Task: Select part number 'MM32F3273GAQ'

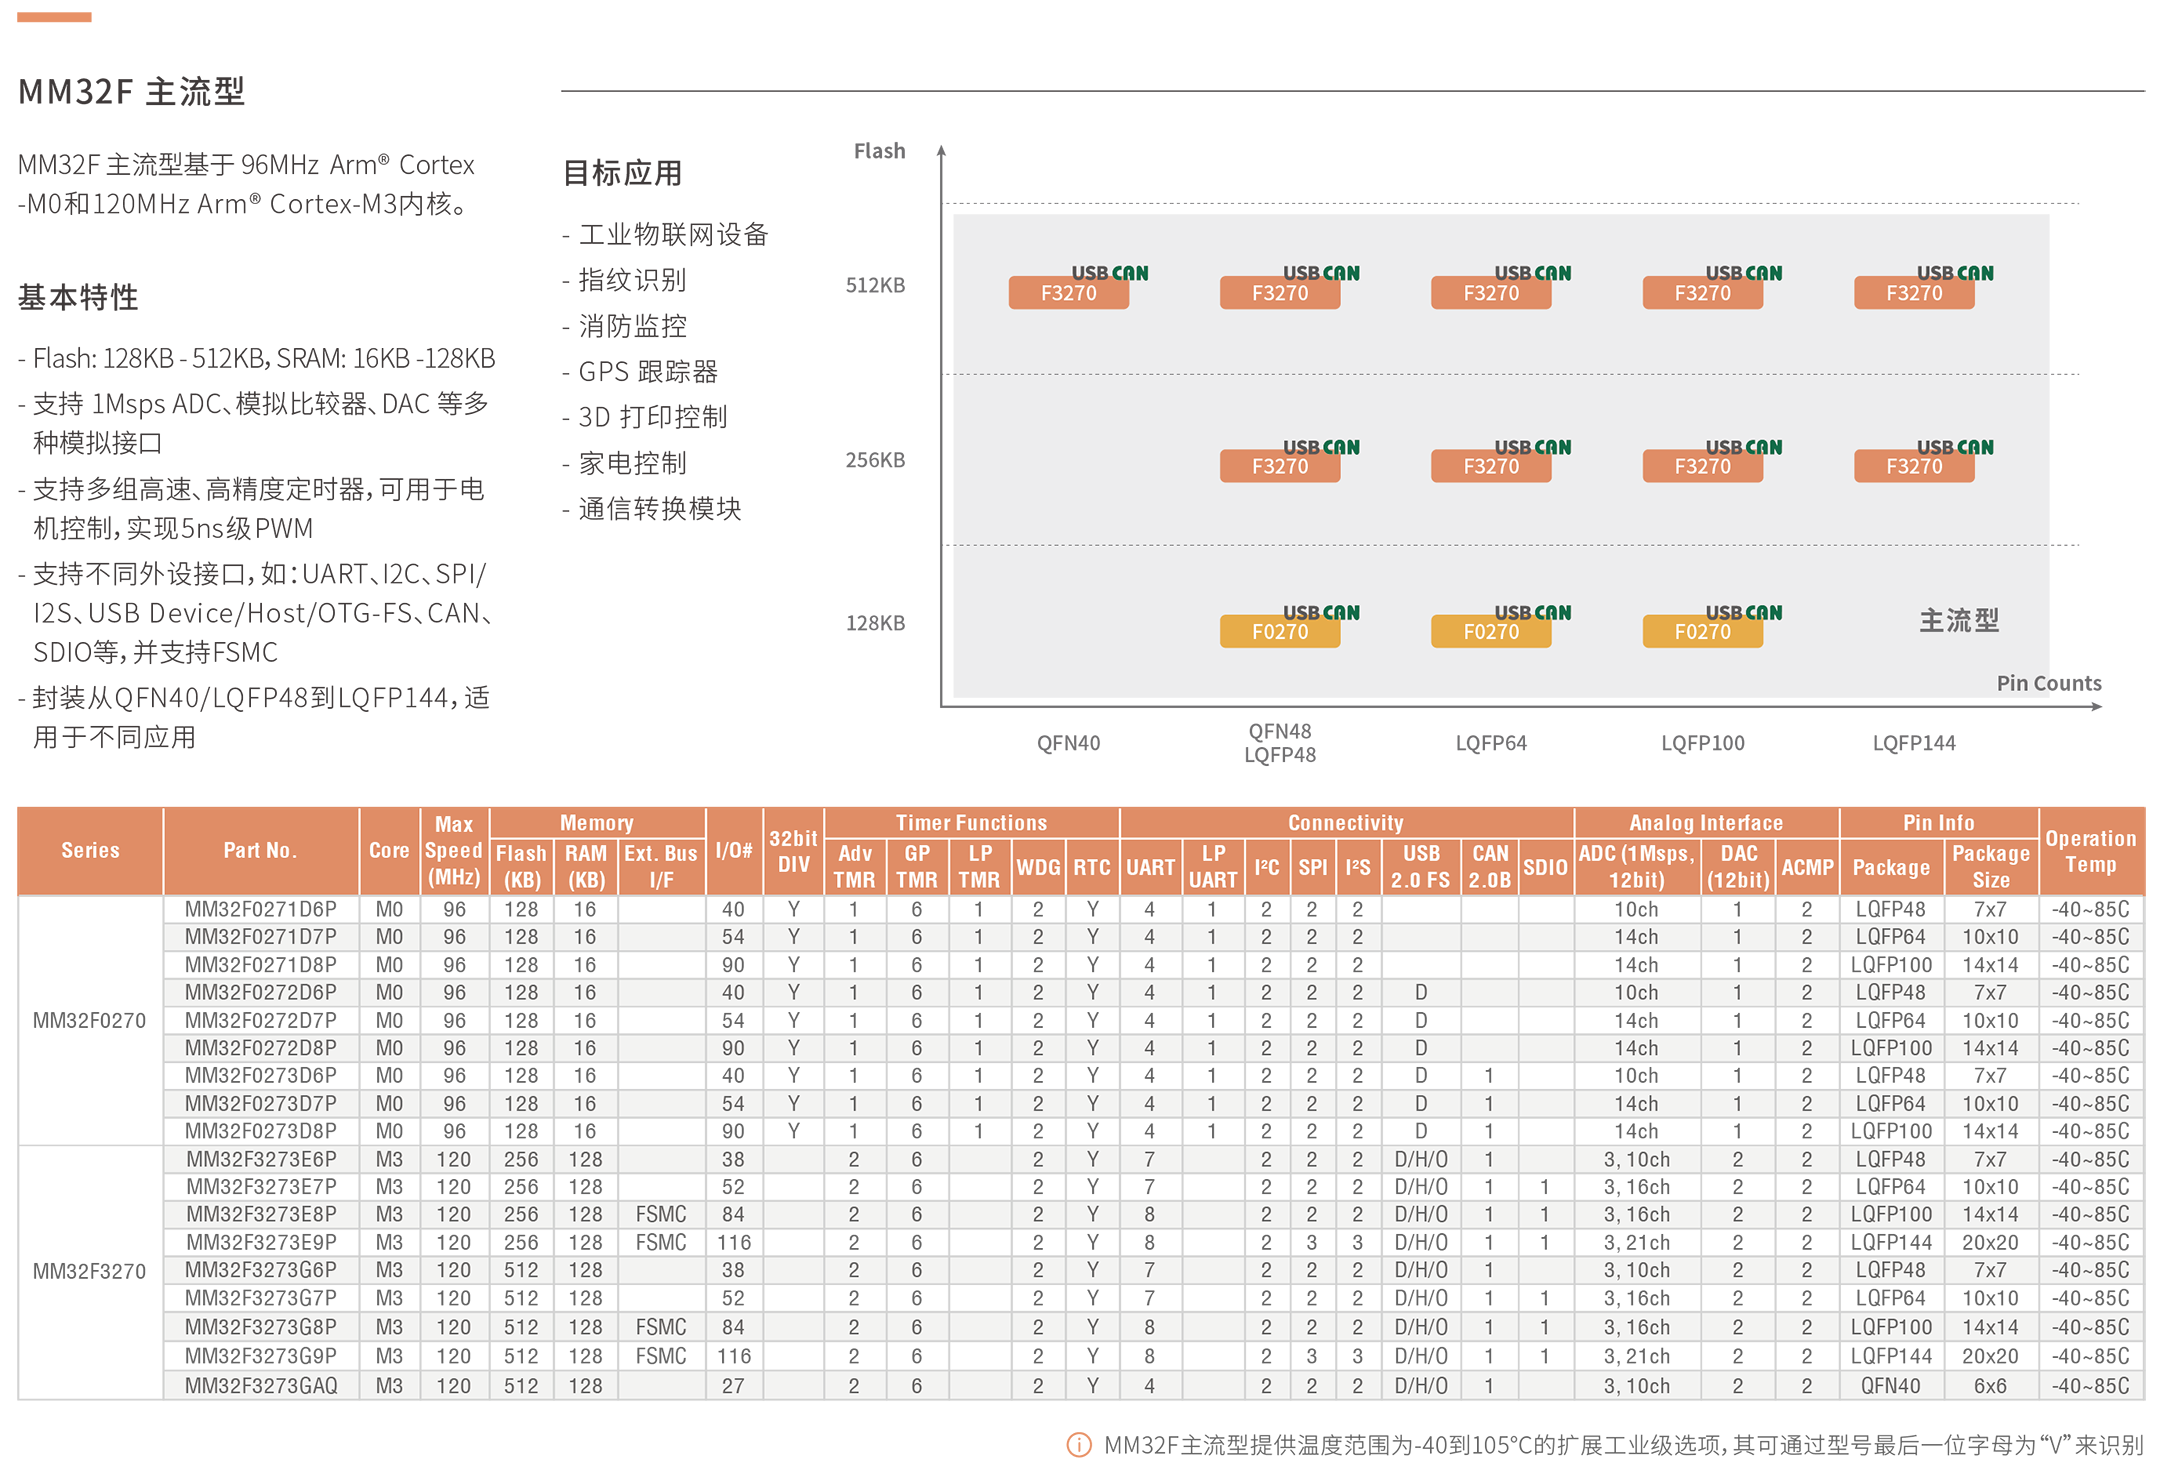Action: [260, 1386]
